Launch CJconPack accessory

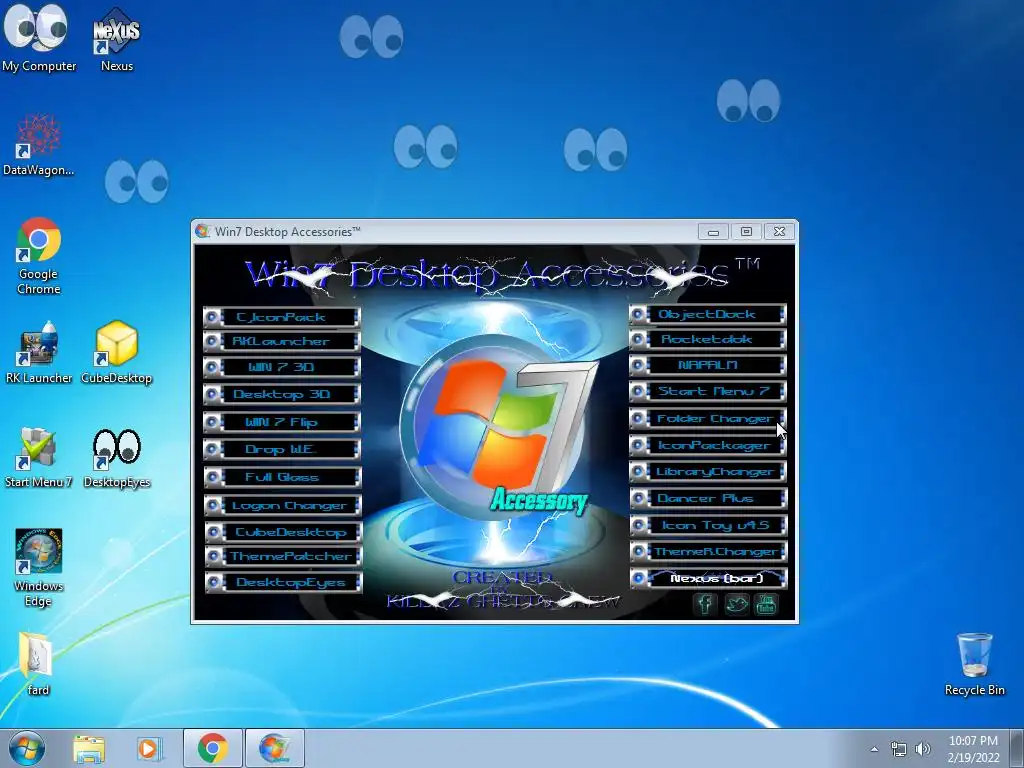click(281, 317)
